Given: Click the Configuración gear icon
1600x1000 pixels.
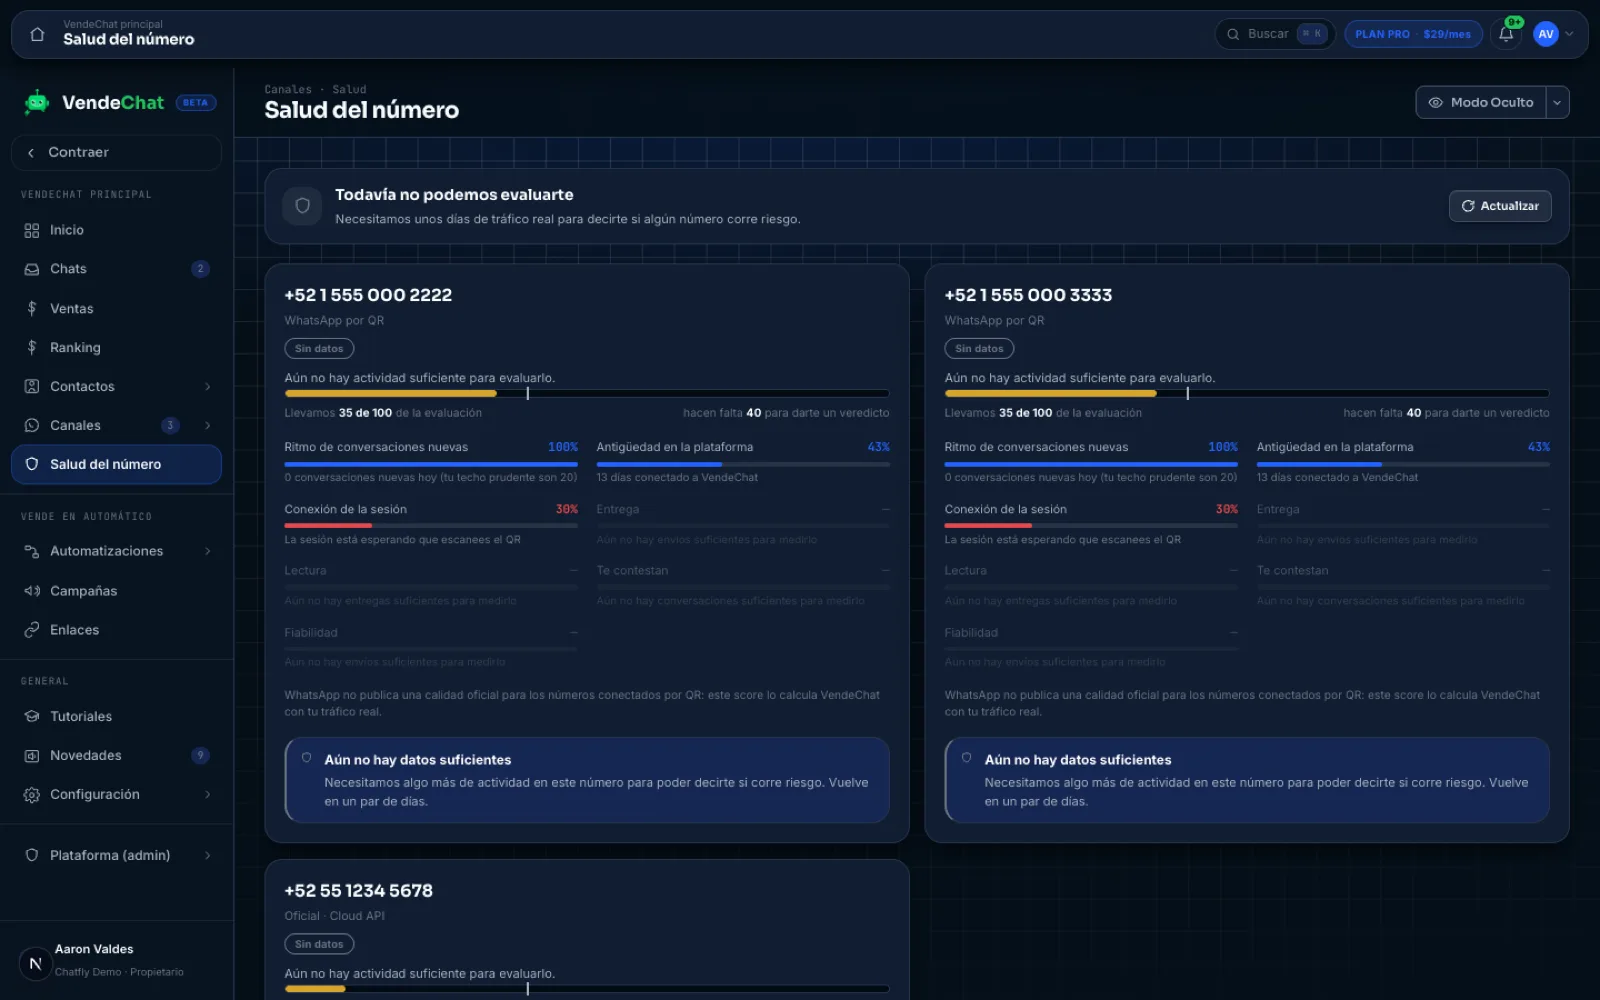Looking at the screenshot, I should tap(32, 794).
